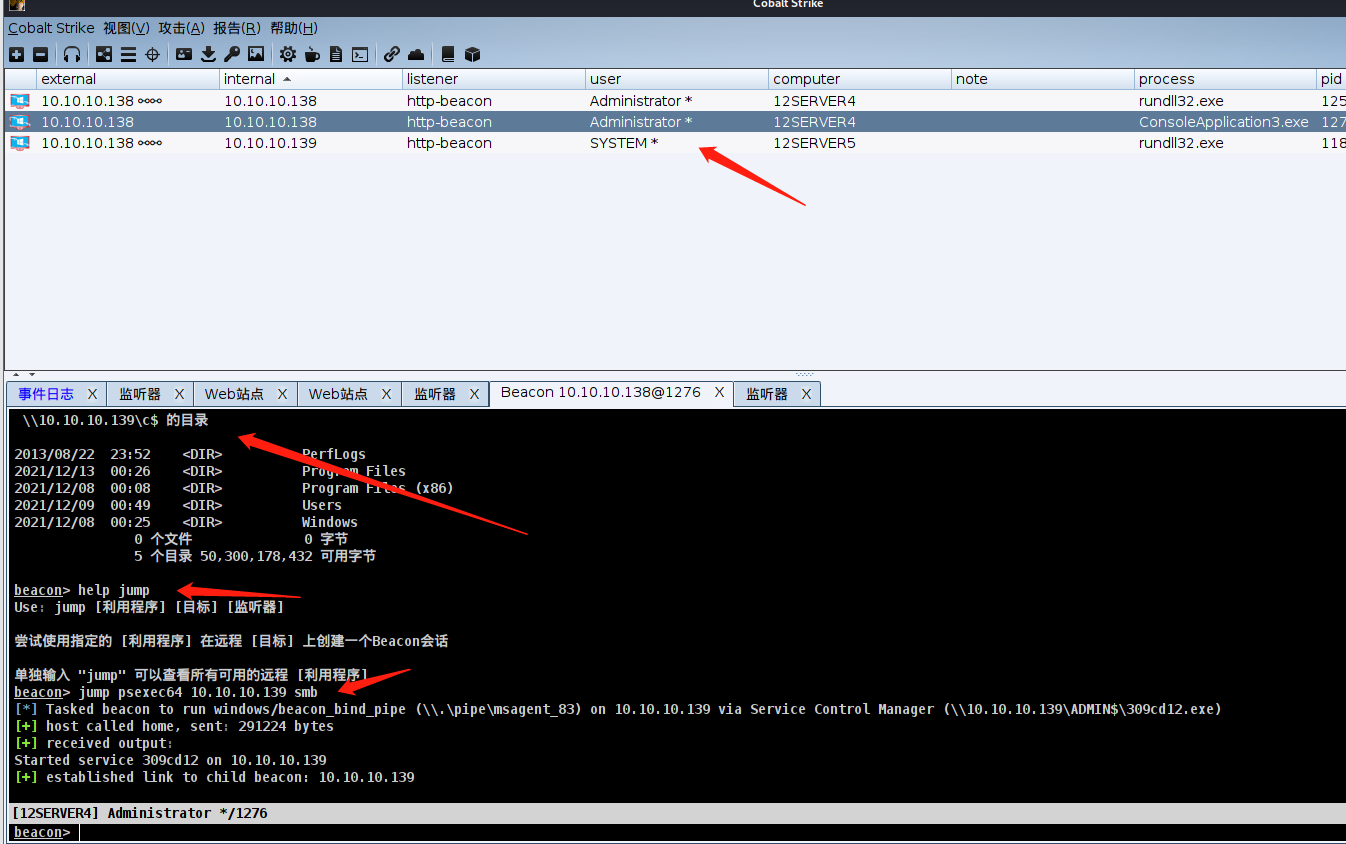Click the Users directory entry in console
Viewport: 1346px width, 844px height.
[322, 505]
